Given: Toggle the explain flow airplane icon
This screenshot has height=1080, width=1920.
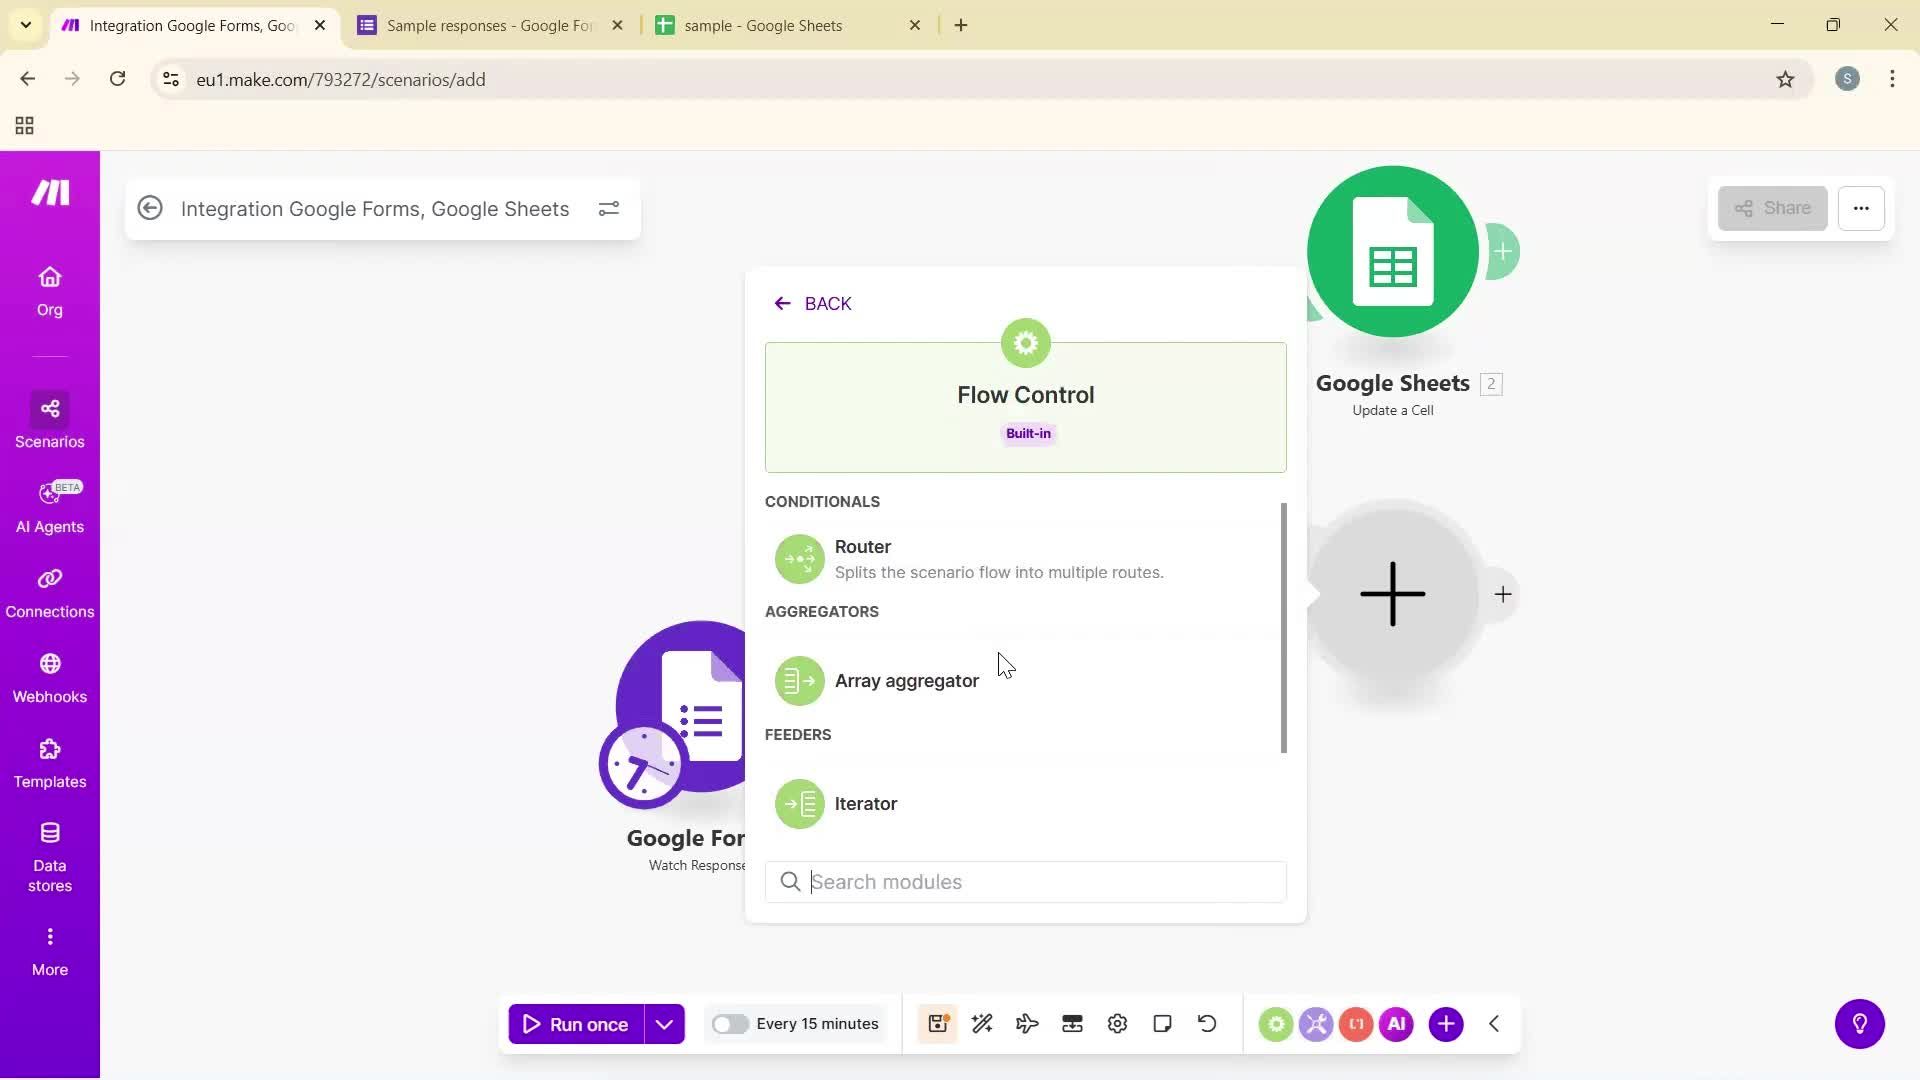Looking at the screenshot, I should point(1027,1023).
